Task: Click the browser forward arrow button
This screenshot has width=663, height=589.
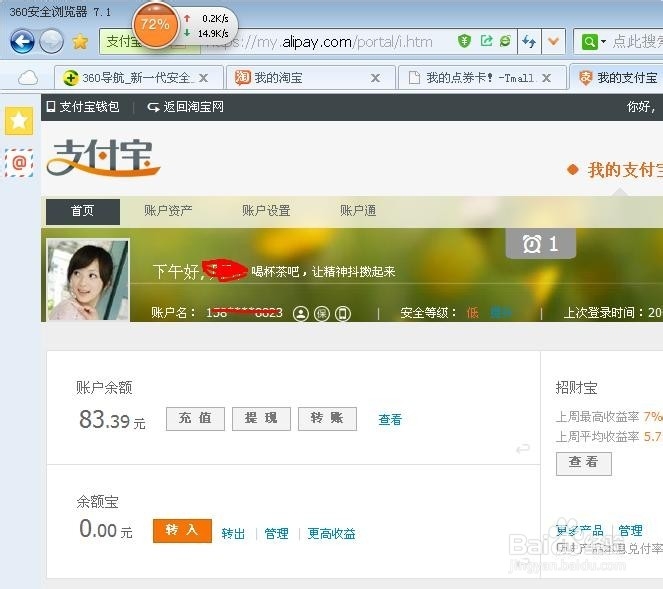Action: (51, 41)
